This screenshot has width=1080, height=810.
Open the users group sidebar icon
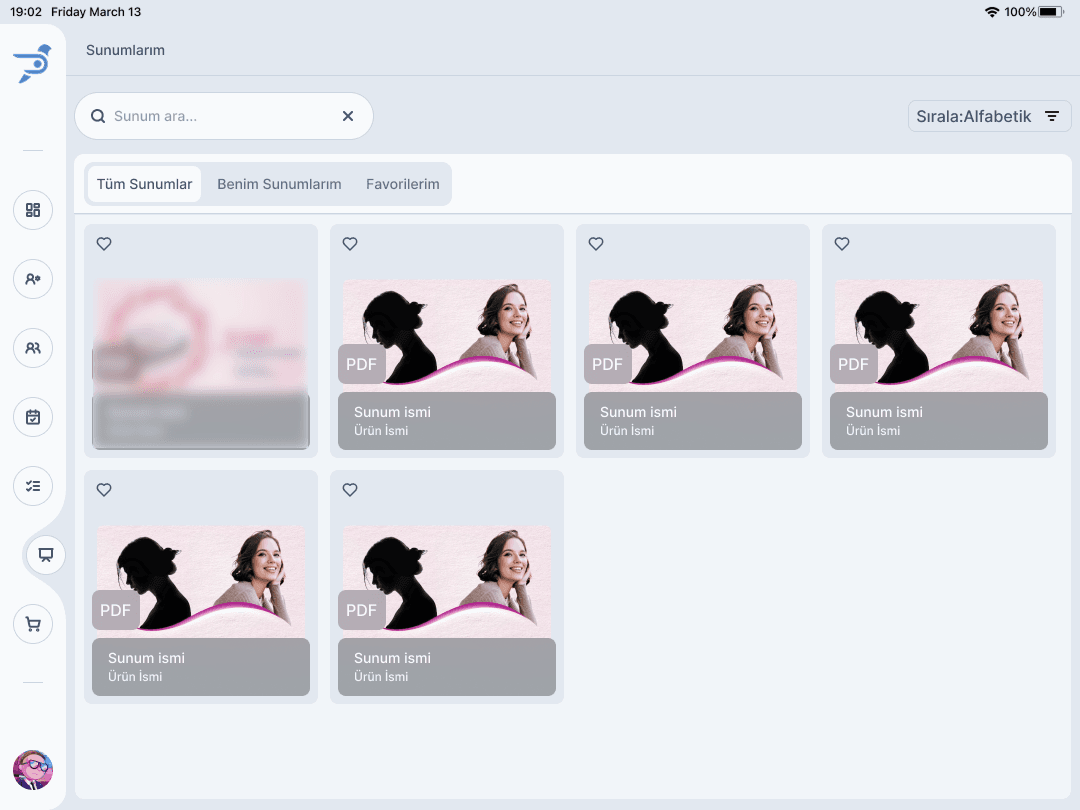[33, 348]
